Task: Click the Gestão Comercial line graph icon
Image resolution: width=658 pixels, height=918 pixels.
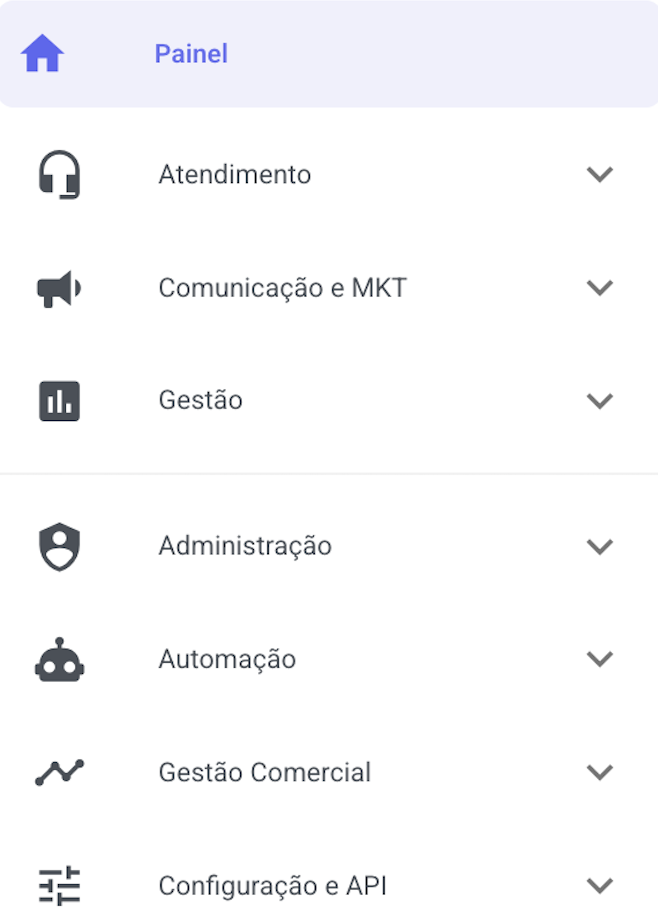Action: [59, 773]
